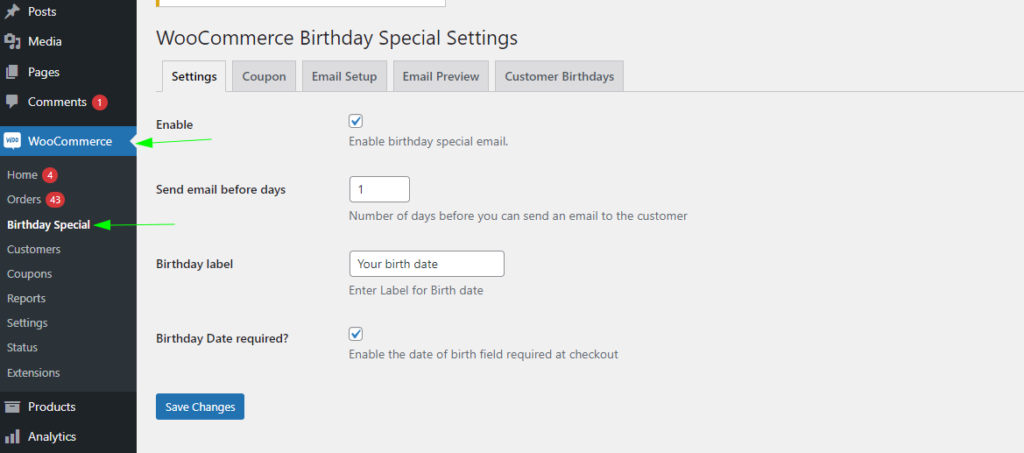Screen dimensions: 1024x453
Task: Open the Customers submenu link
Action: (x=34, y=249)
